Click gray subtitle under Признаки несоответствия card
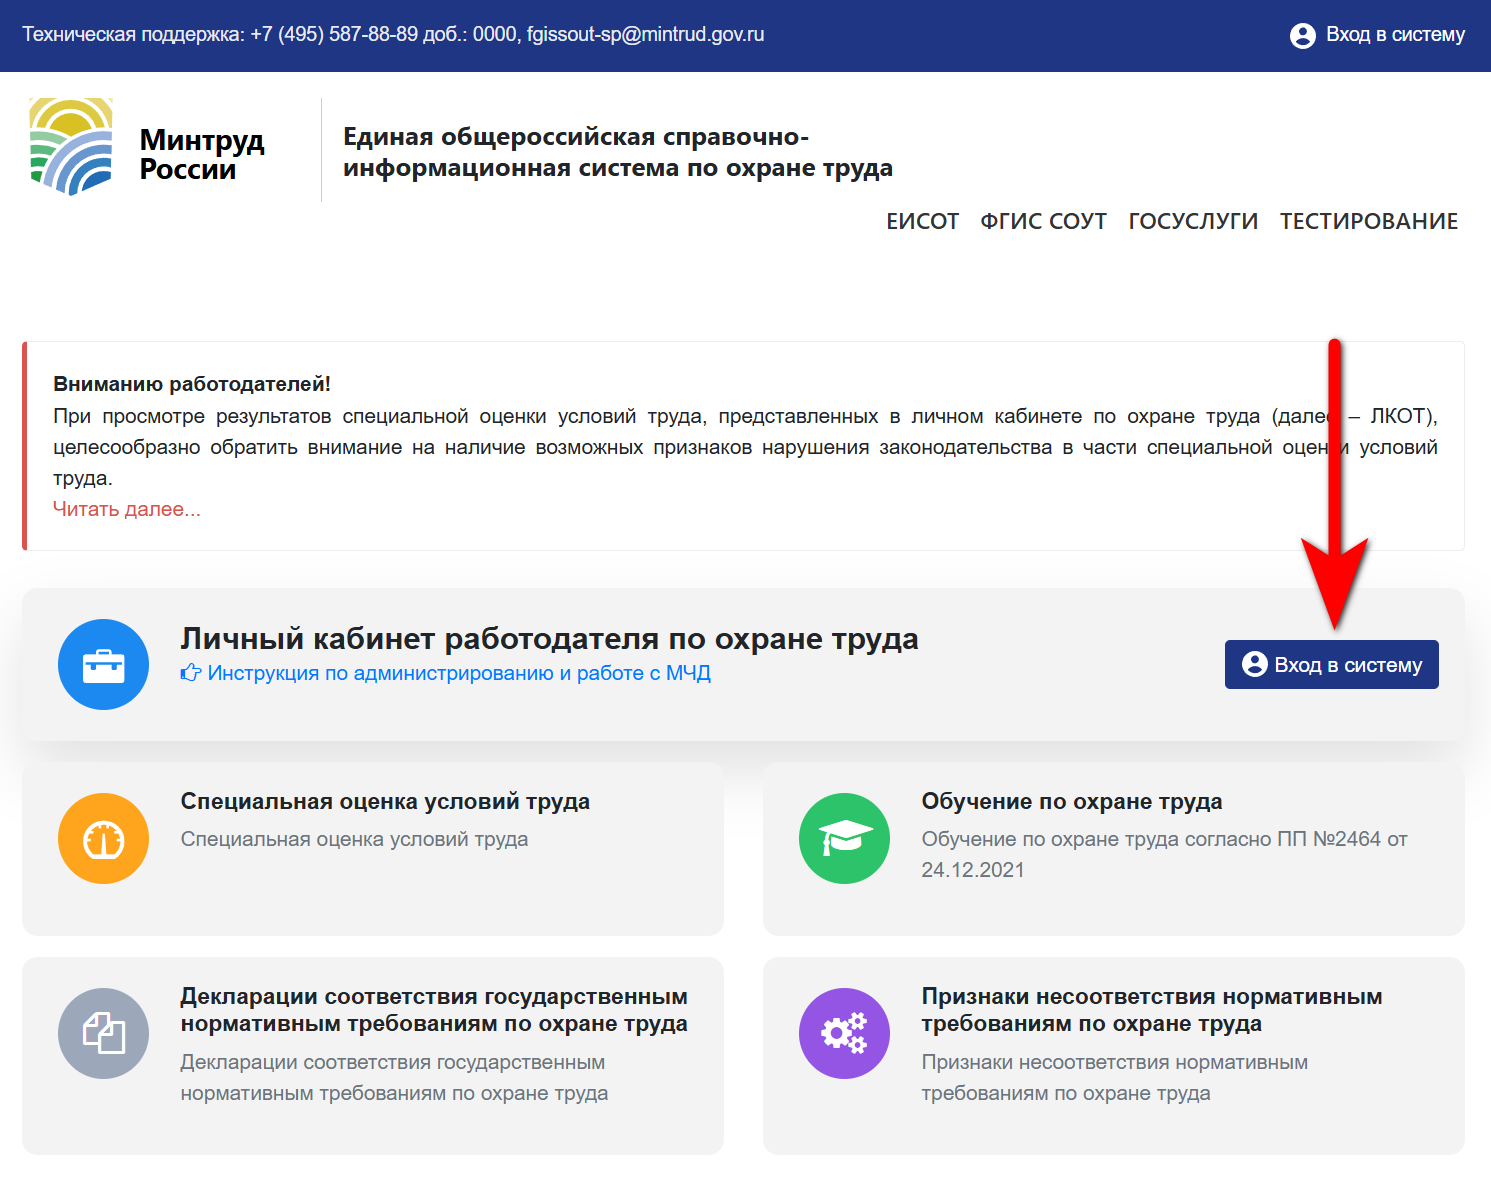 [x=1115, y=1077]
